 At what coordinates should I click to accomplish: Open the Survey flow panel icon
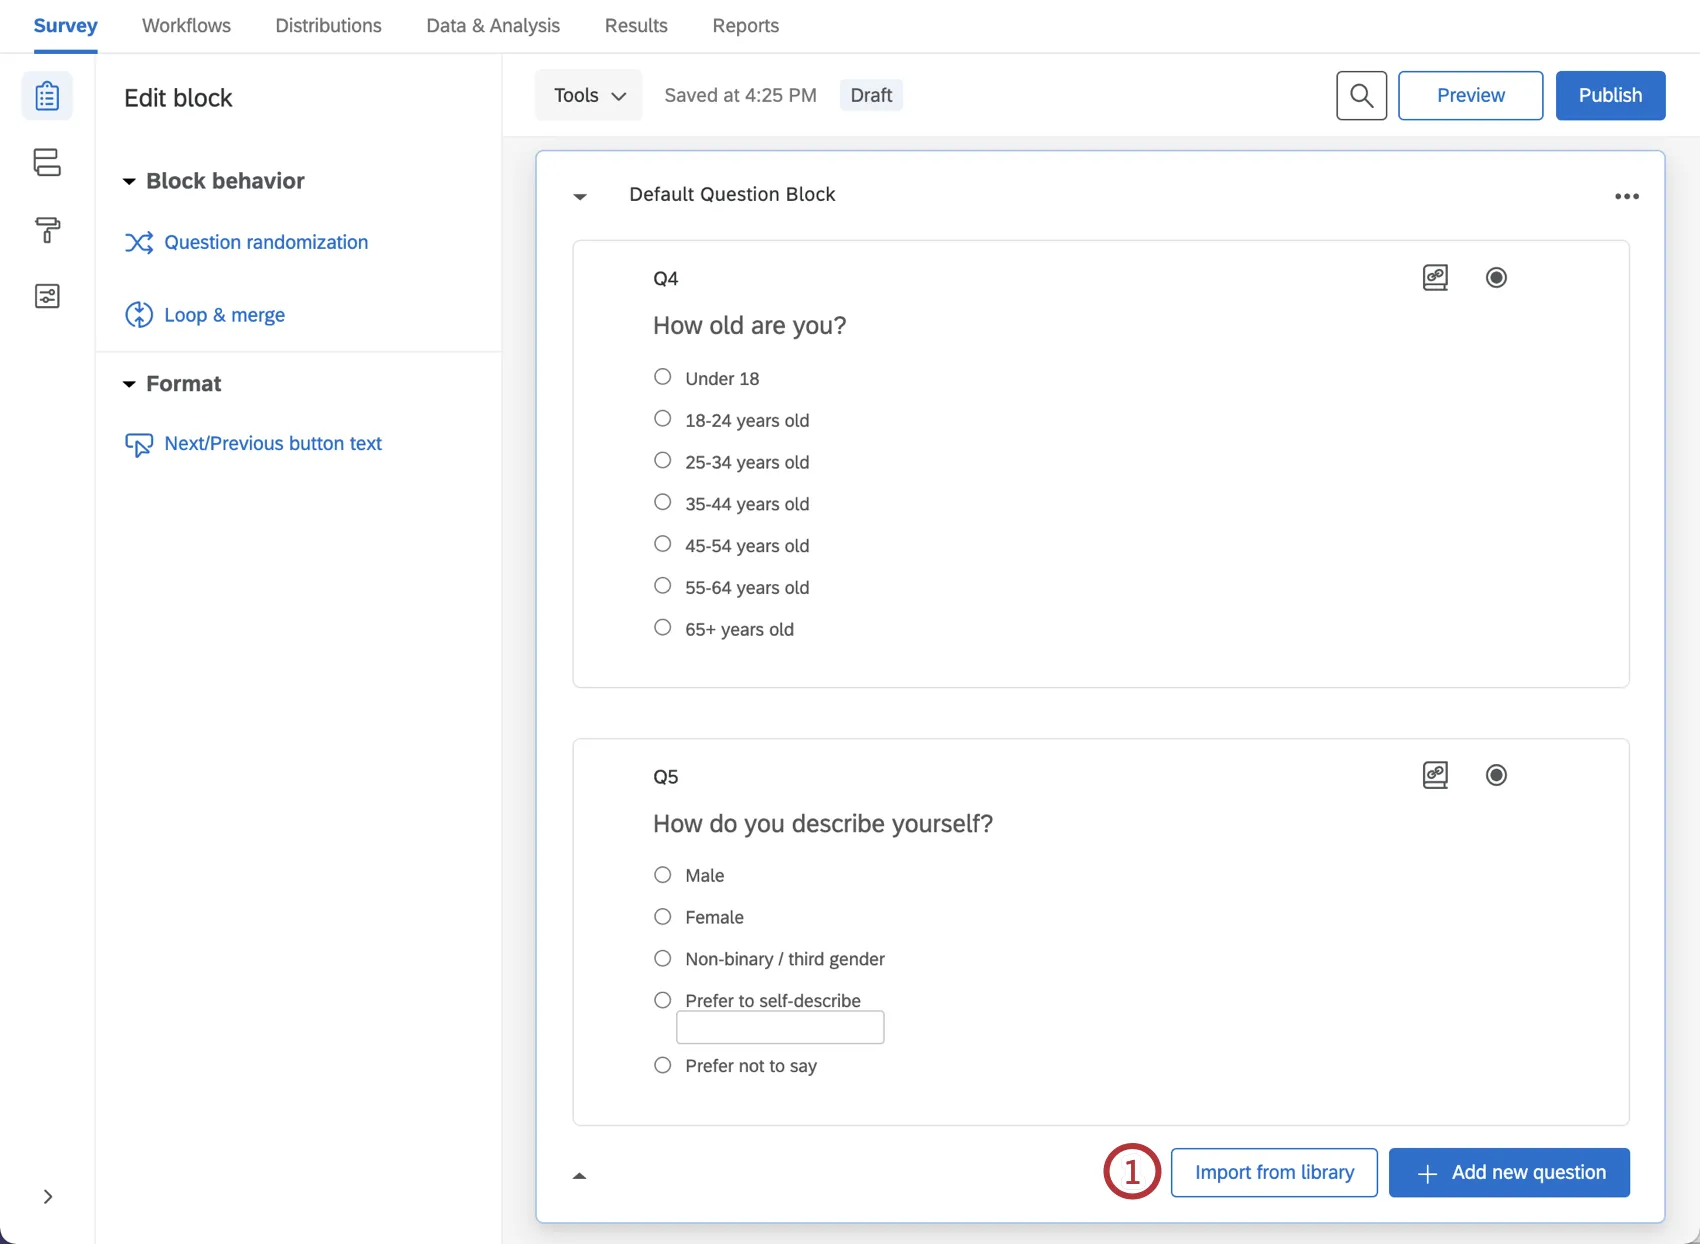click(x=47, y=163)
